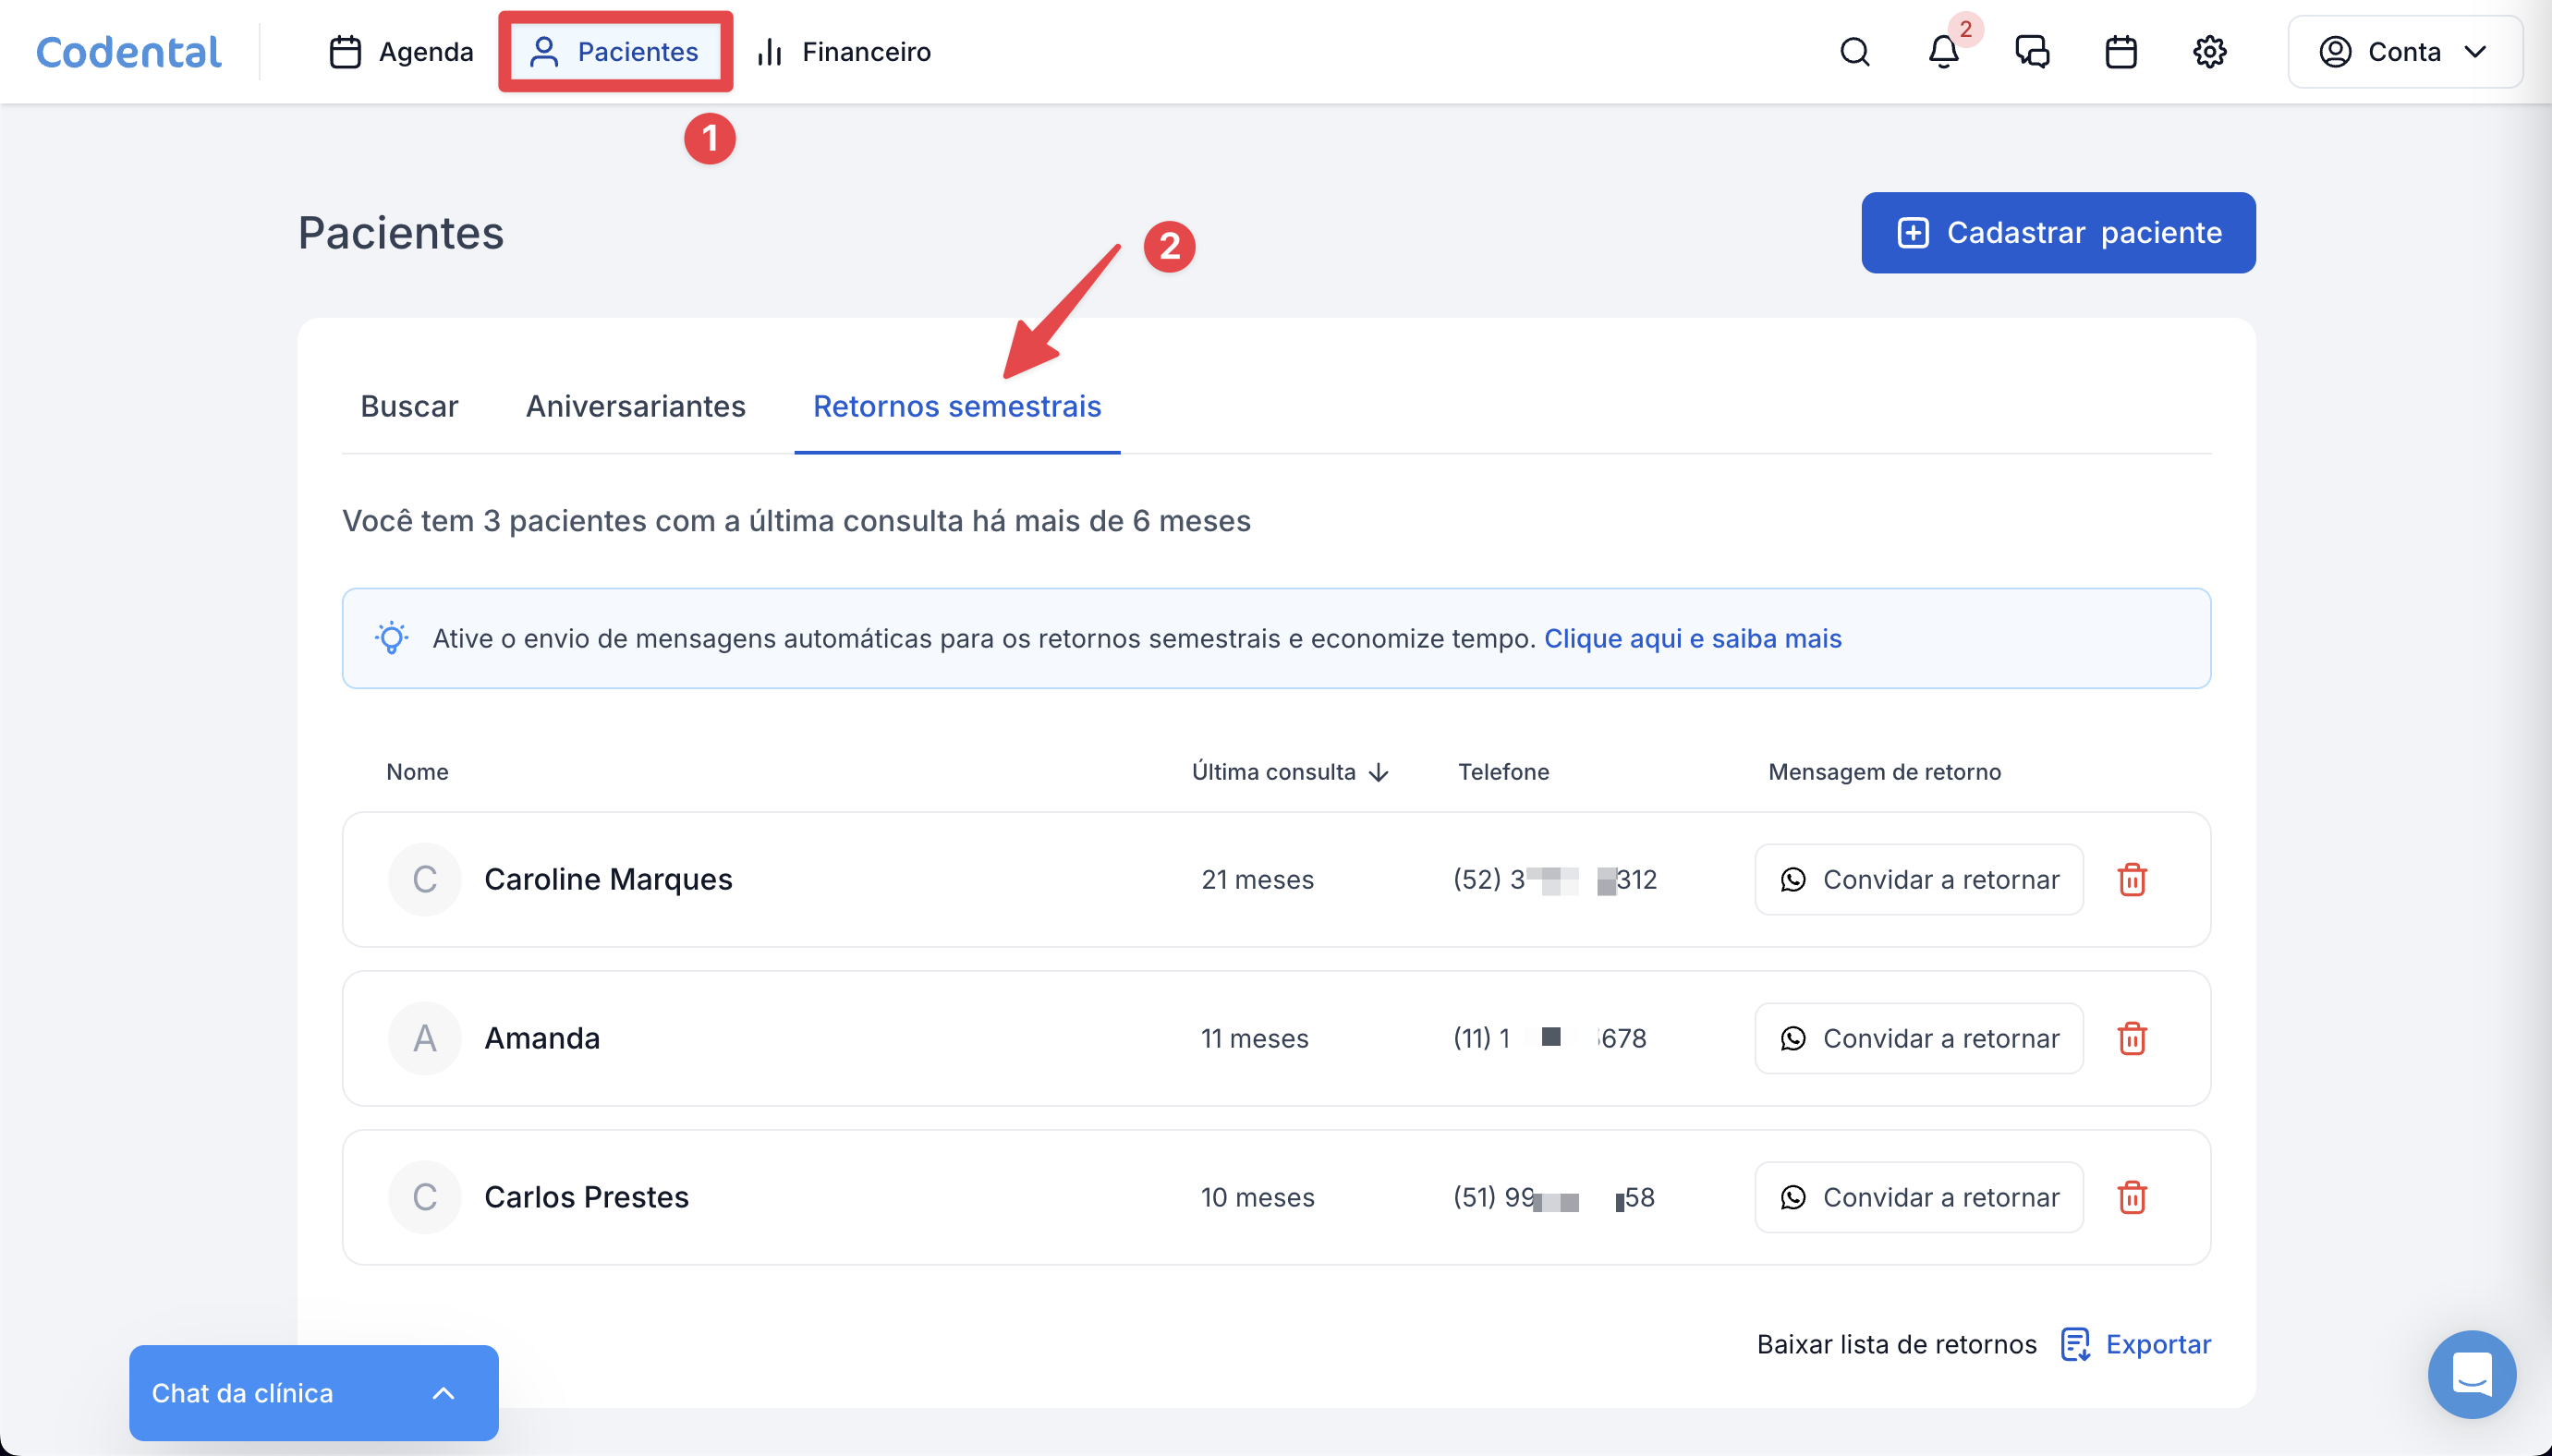Switch to the Buscar tab
Viewport: 2552px width, 1456px height.
coord(409,407)
